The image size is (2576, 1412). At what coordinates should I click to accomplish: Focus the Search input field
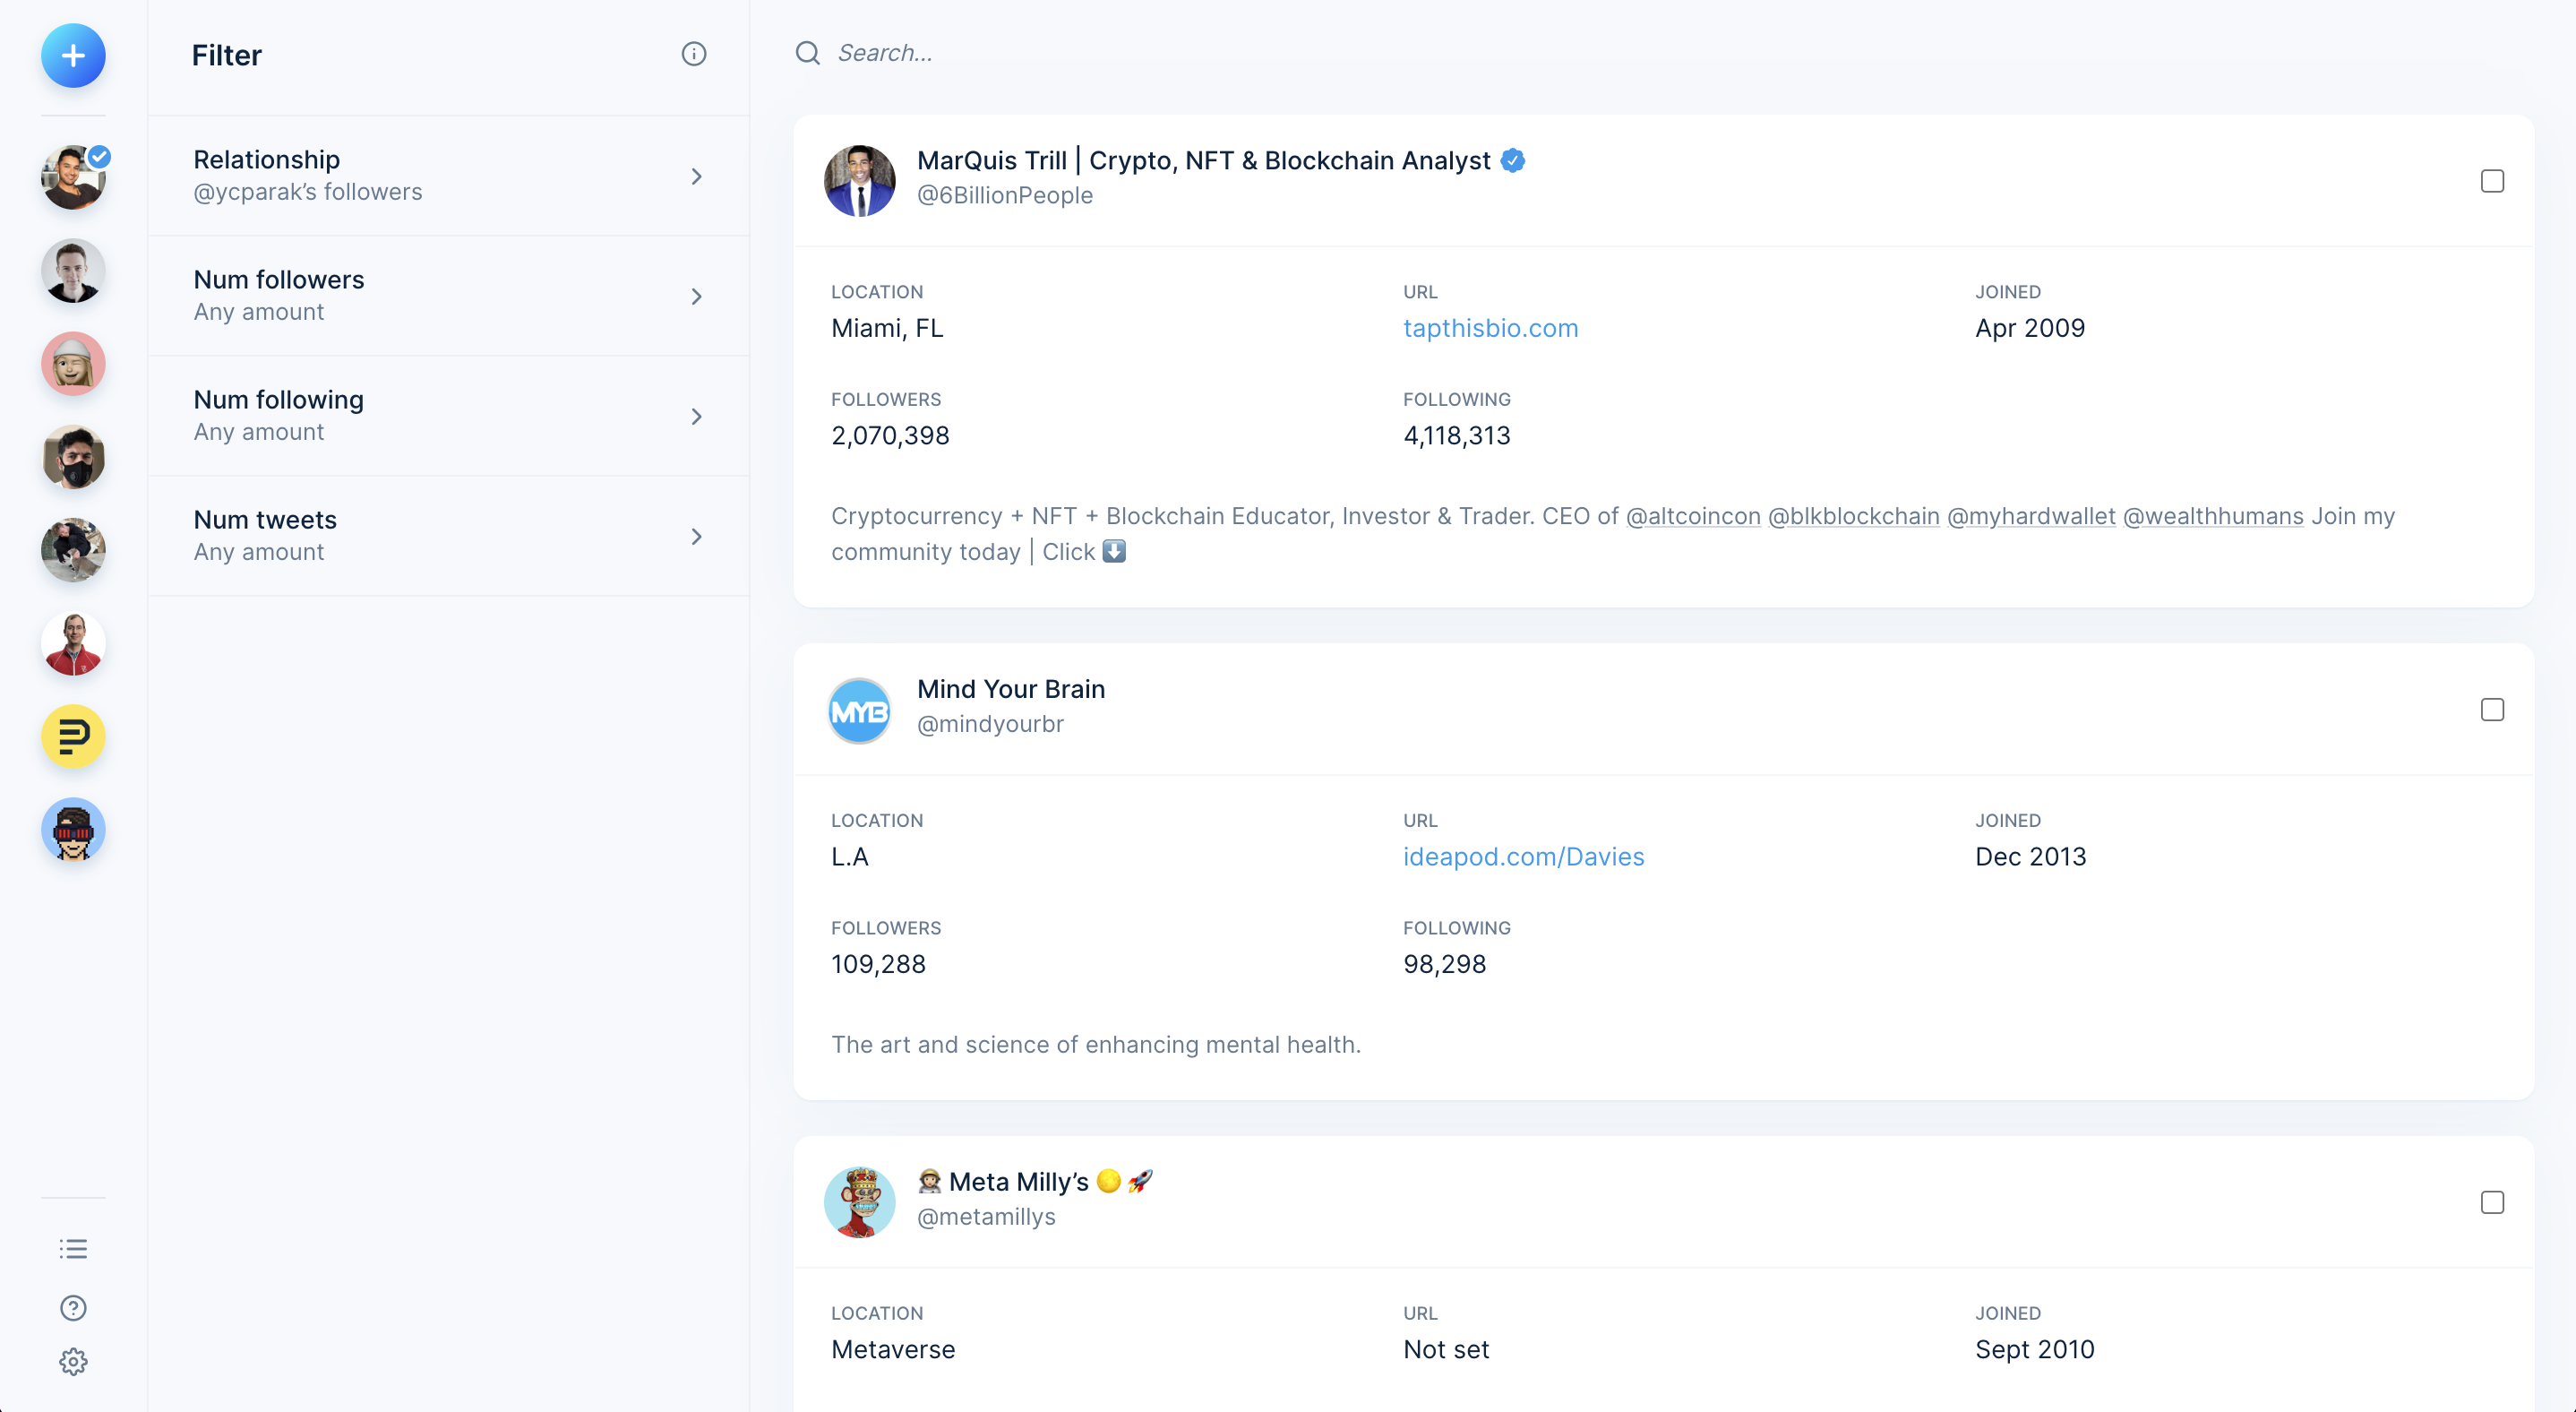pyautogui.click(x=1200, y=53)
